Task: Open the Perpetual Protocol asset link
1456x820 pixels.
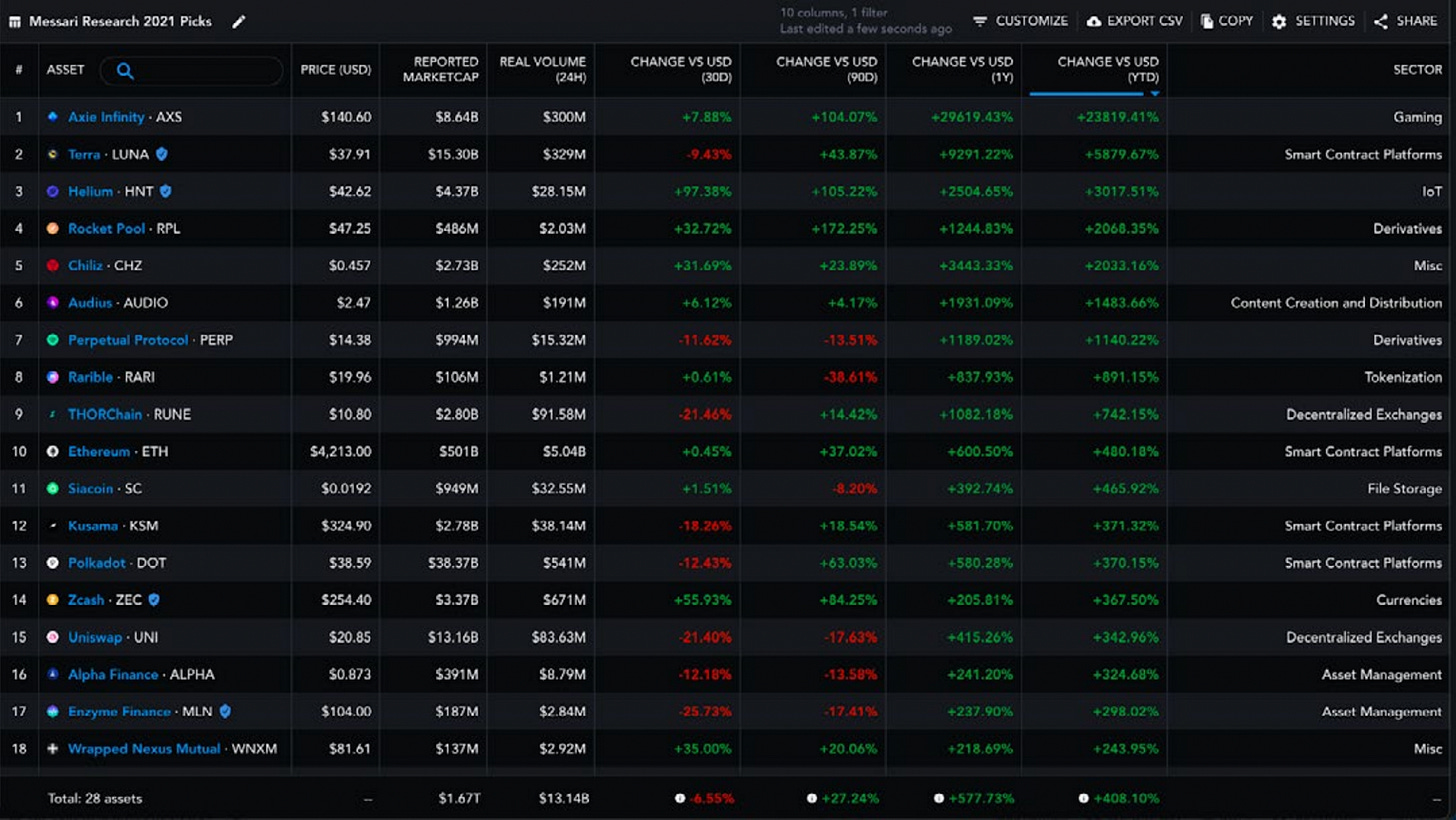Action: point(128,340)
